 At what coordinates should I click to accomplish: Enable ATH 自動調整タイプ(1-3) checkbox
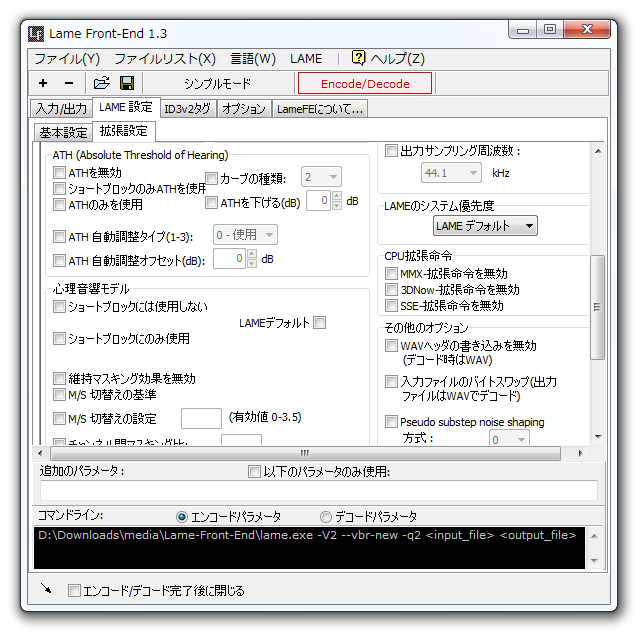(59, 236)
